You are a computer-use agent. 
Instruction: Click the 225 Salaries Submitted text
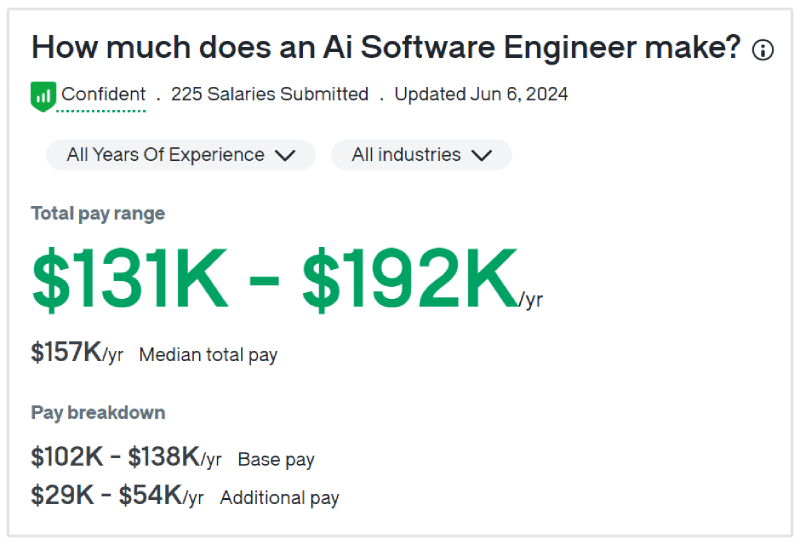tap(269, 95)
